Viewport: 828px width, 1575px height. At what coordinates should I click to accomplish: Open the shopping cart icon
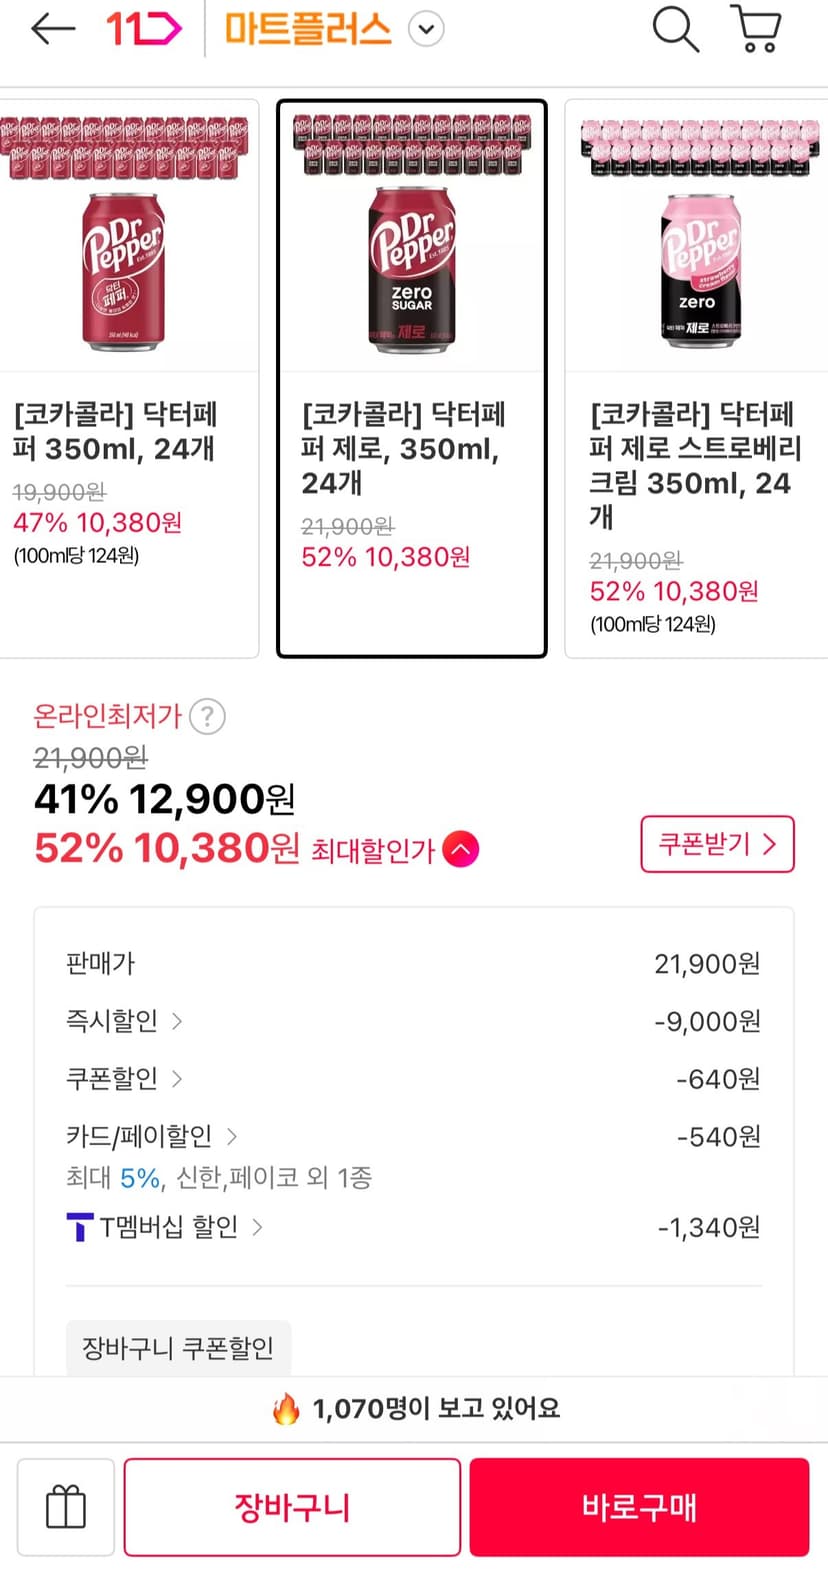click(x=758, y=29)
